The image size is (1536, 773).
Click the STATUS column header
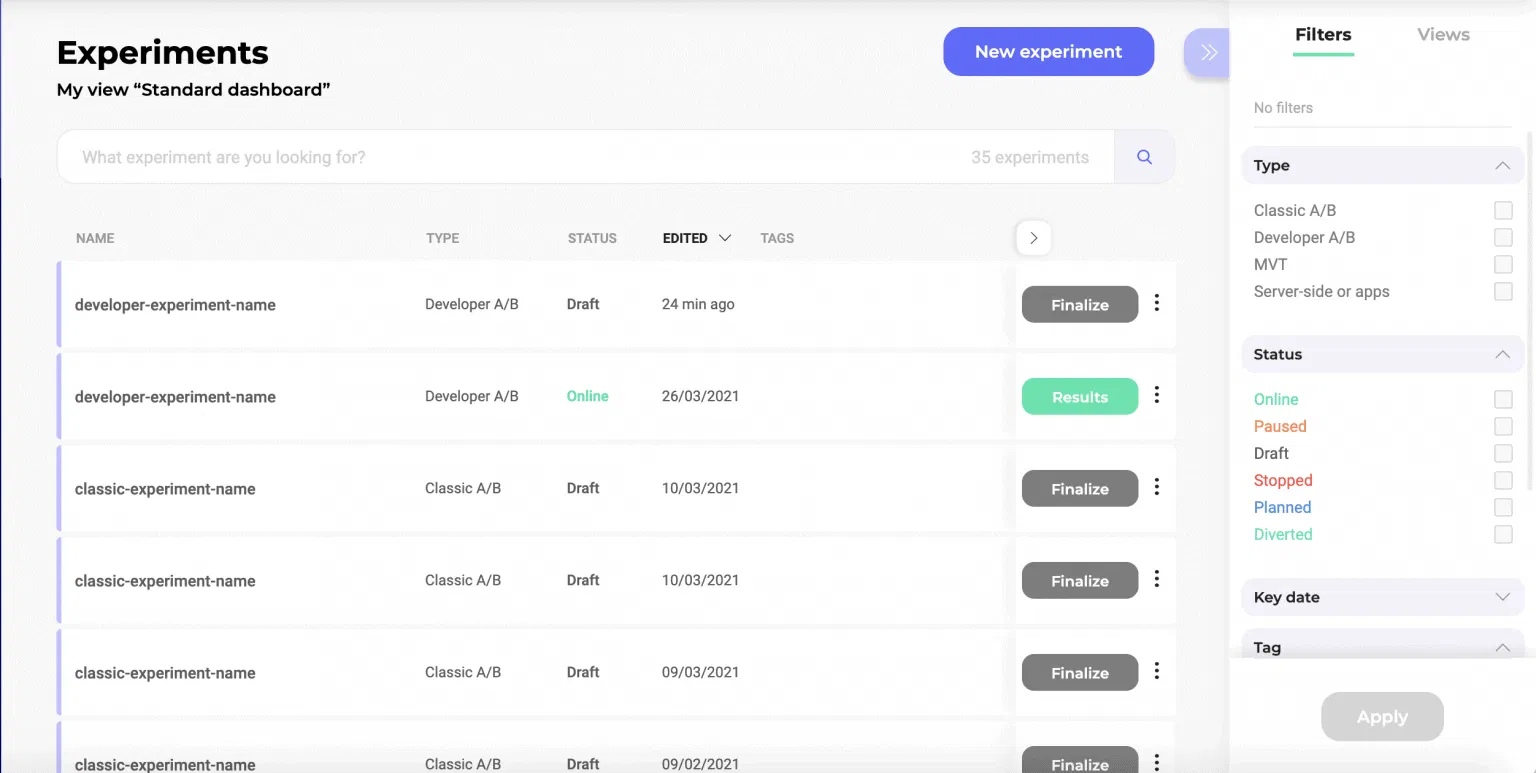592,238
